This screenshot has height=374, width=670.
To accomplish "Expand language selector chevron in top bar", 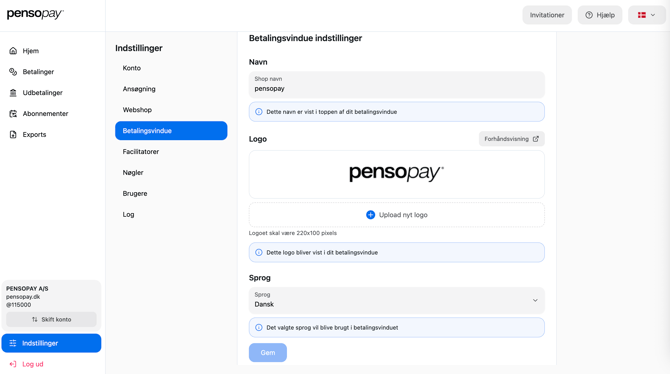I will 653,15.
